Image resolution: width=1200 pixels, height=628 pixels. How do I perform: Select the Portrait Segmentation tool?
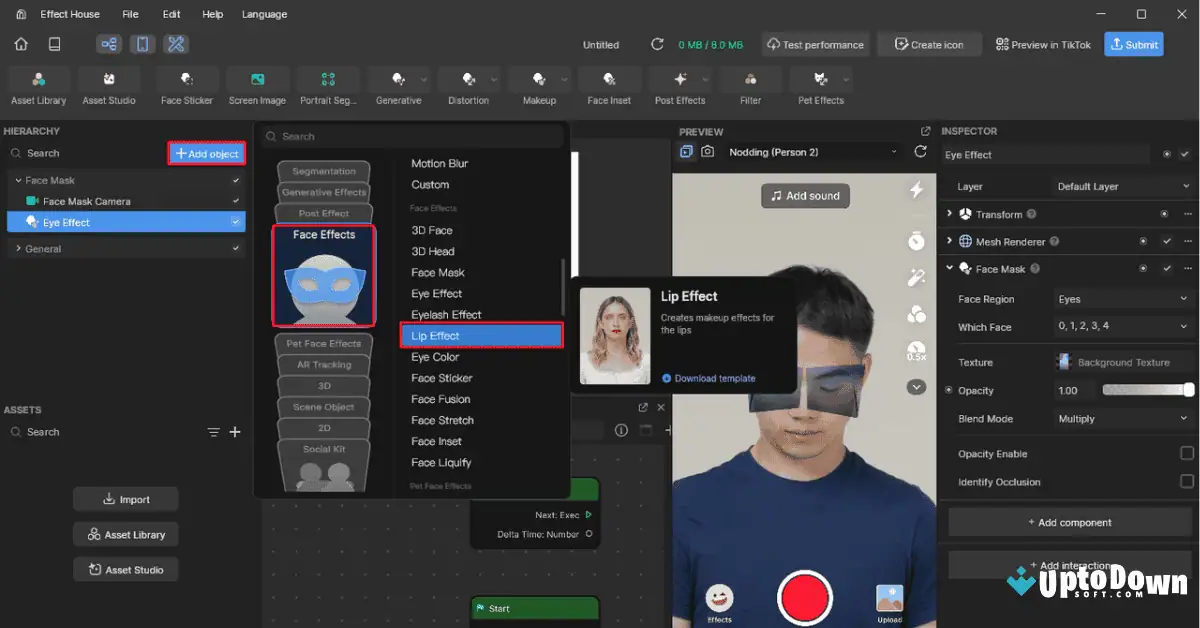tap(328, 85)
